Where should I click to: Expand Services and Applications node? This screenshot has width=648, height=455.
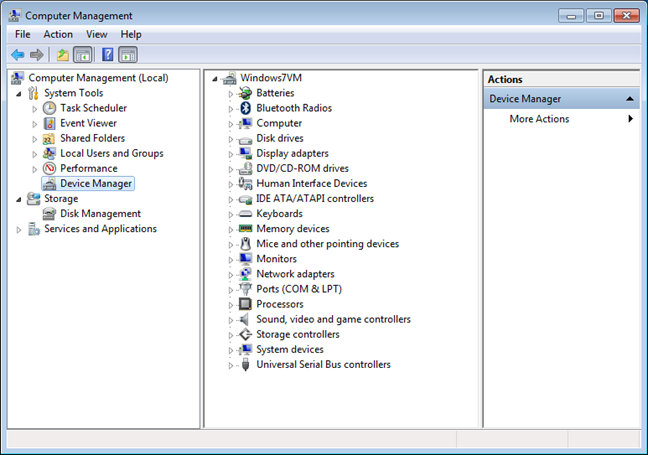click(x=19, y=229)
